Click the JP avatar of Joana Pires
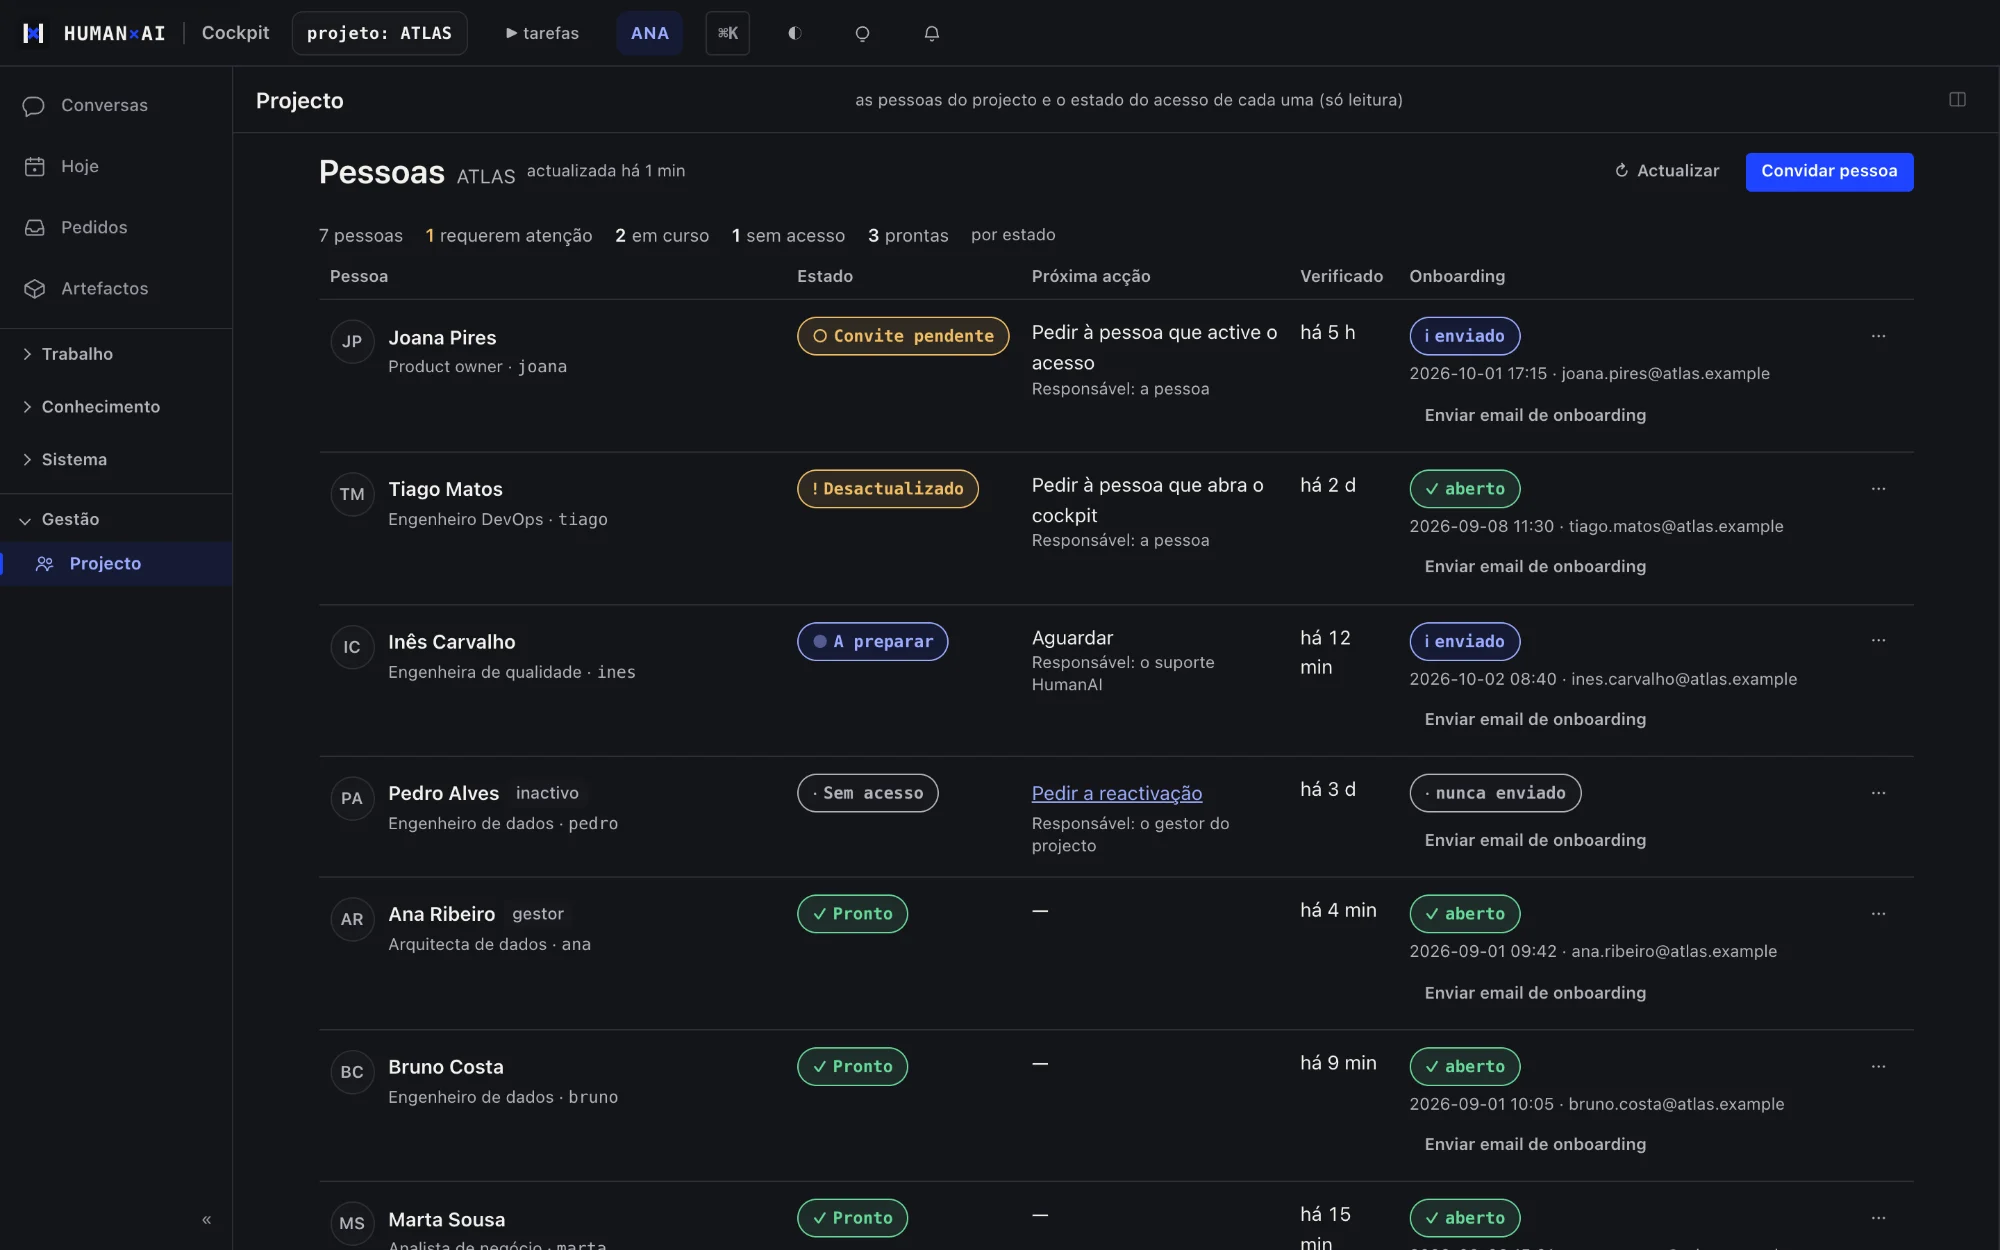The width and height of the screenshot is (2000, 1250). [x=352, y=341]
